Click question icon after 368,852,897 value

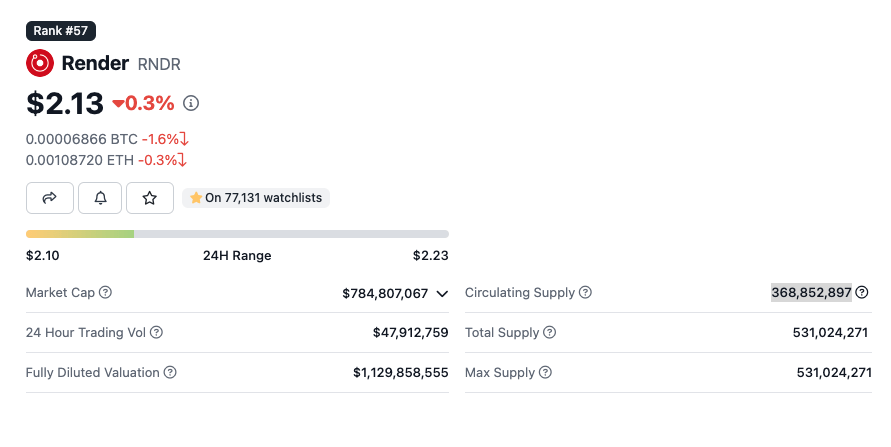862,292
